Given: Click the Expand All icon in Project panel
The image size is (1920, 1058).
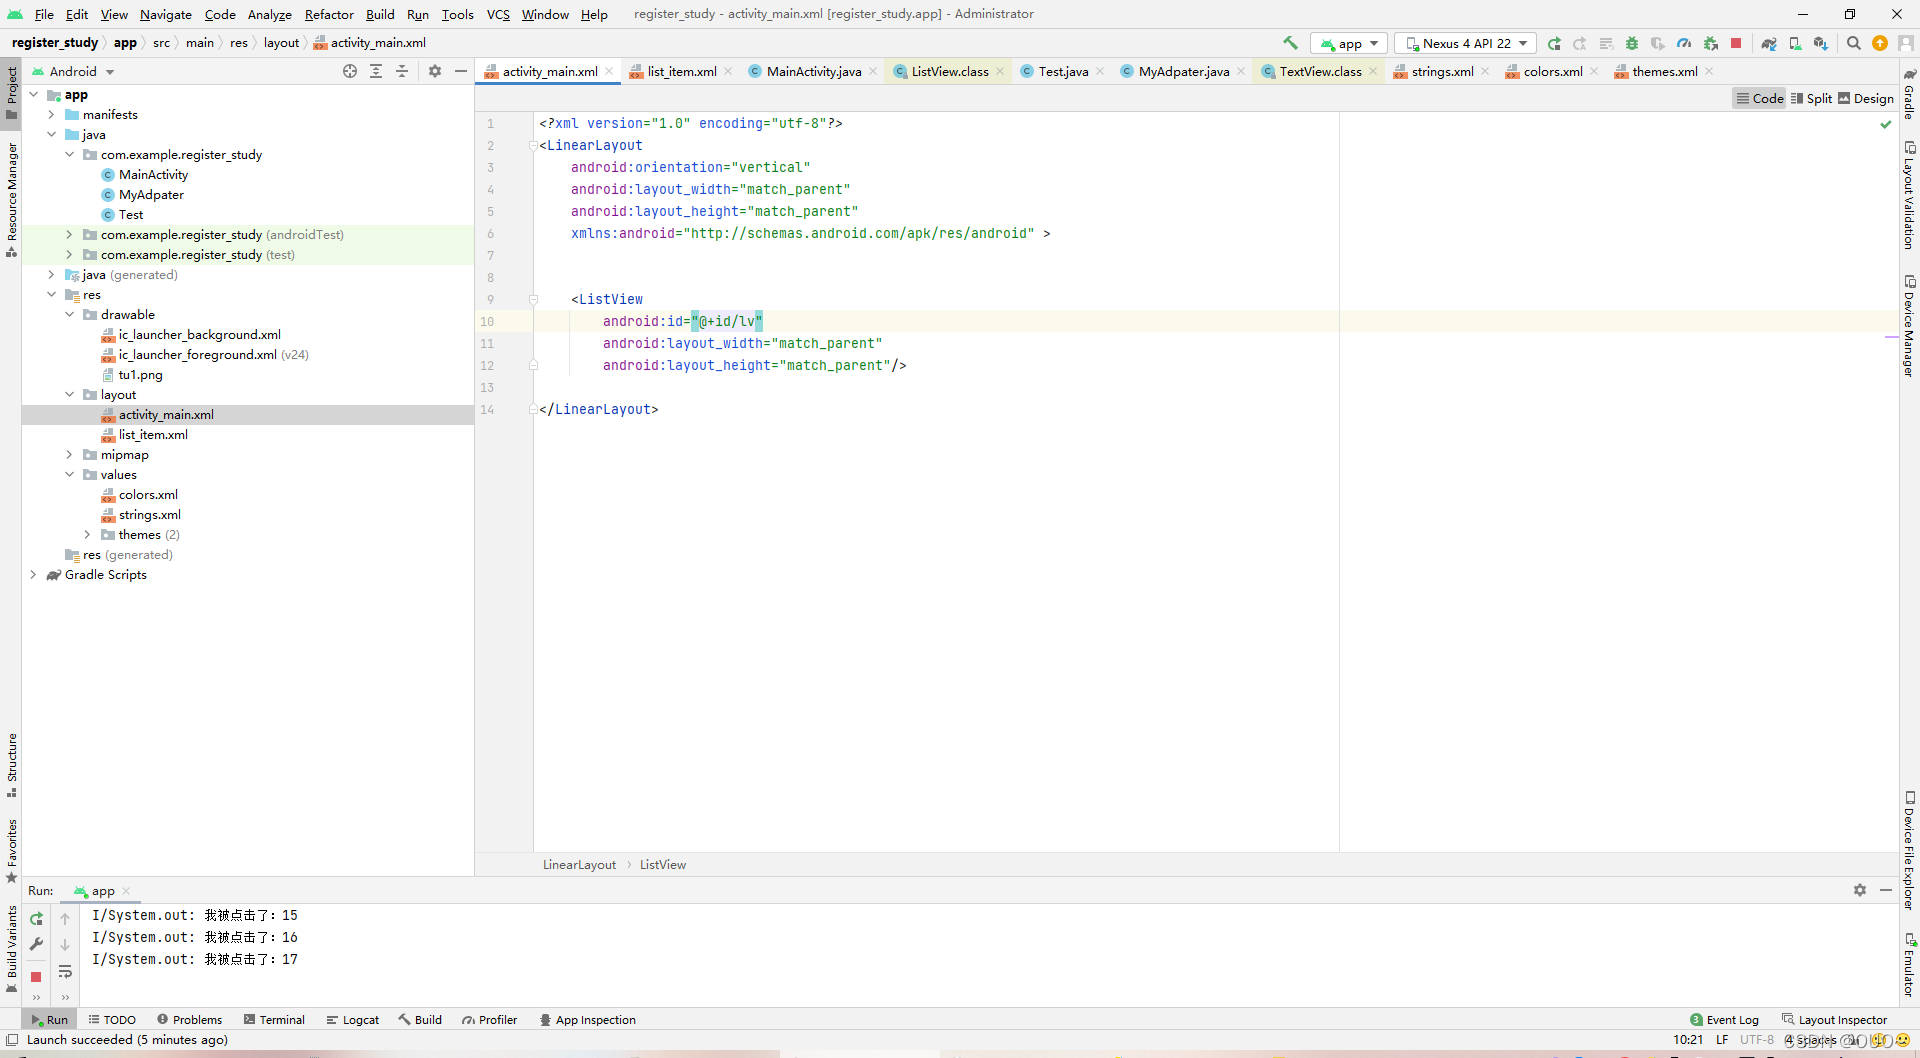Looking at the screenshot, I should pyautogui.click(x=376, y=71).
